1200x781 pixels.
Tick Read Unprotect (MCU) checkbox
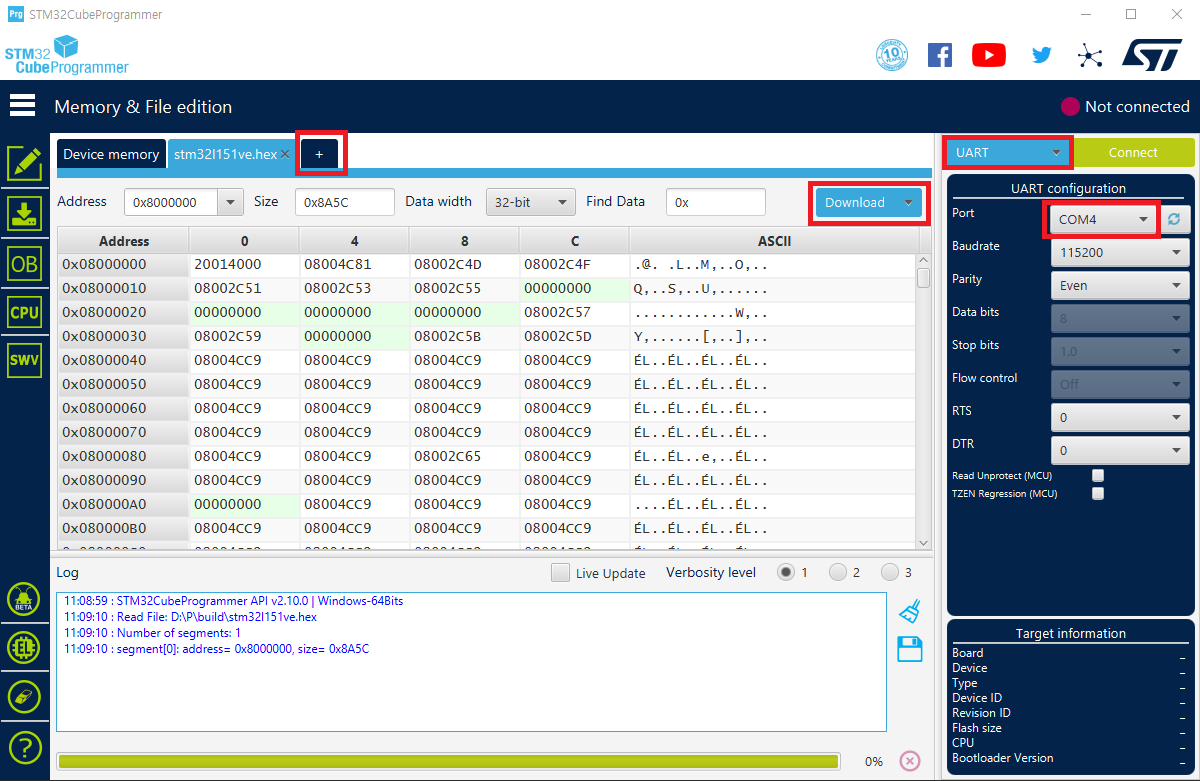pyautogui.click(x=1098, y=475)
